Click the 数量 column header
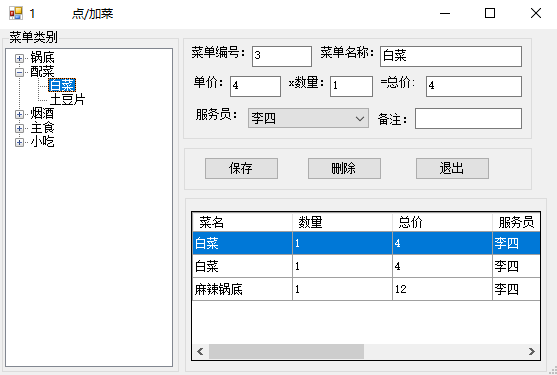The height and width of the screenshot is (375, 557). tap(342, 223)
